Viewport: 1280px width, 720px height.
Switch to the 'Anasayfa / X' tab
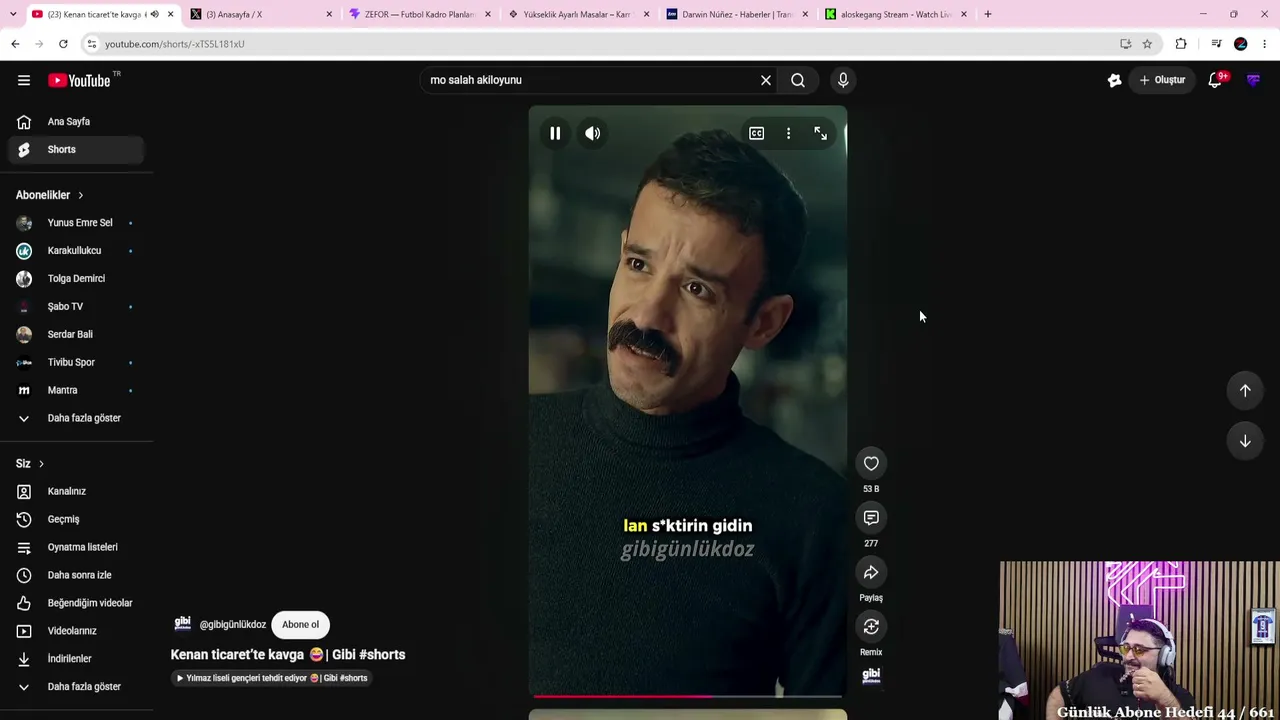coord(261,14)
